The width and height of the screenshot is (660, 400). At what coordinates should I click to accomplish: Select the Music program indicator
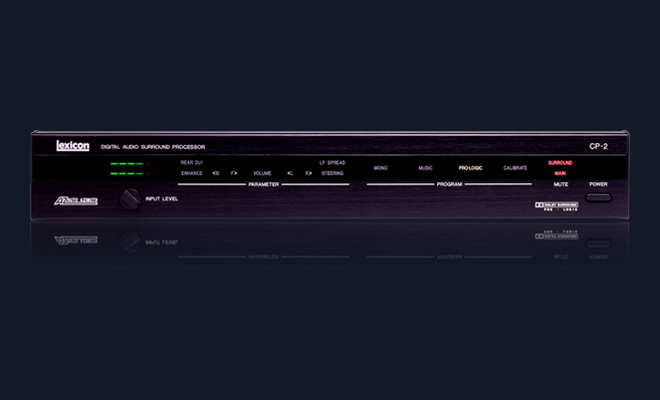(425, 168)
